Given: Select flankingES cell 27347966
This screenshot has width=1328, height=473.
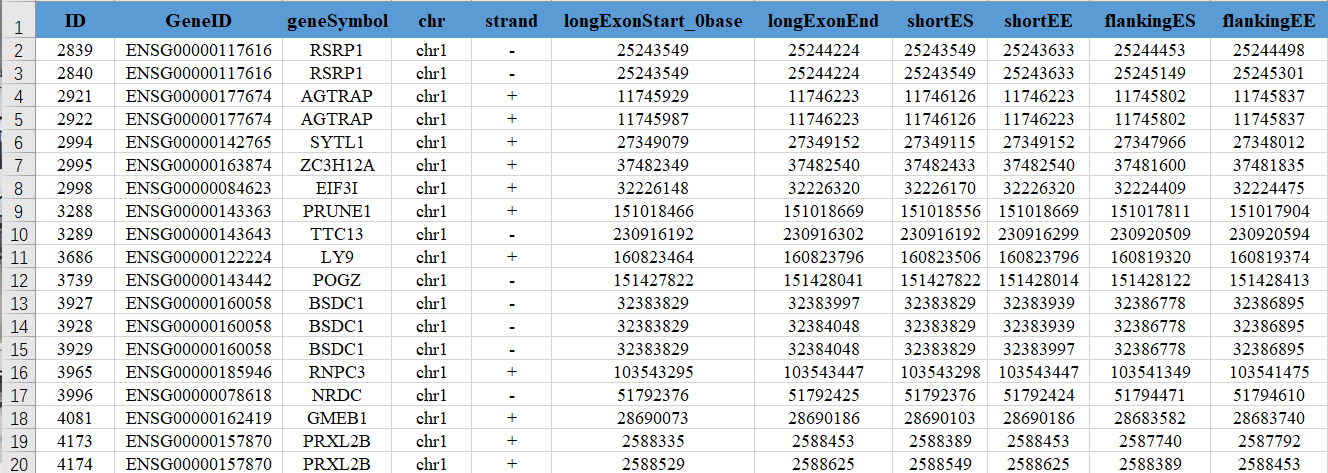Looking at the screenshot, I should pos(1150,142).
